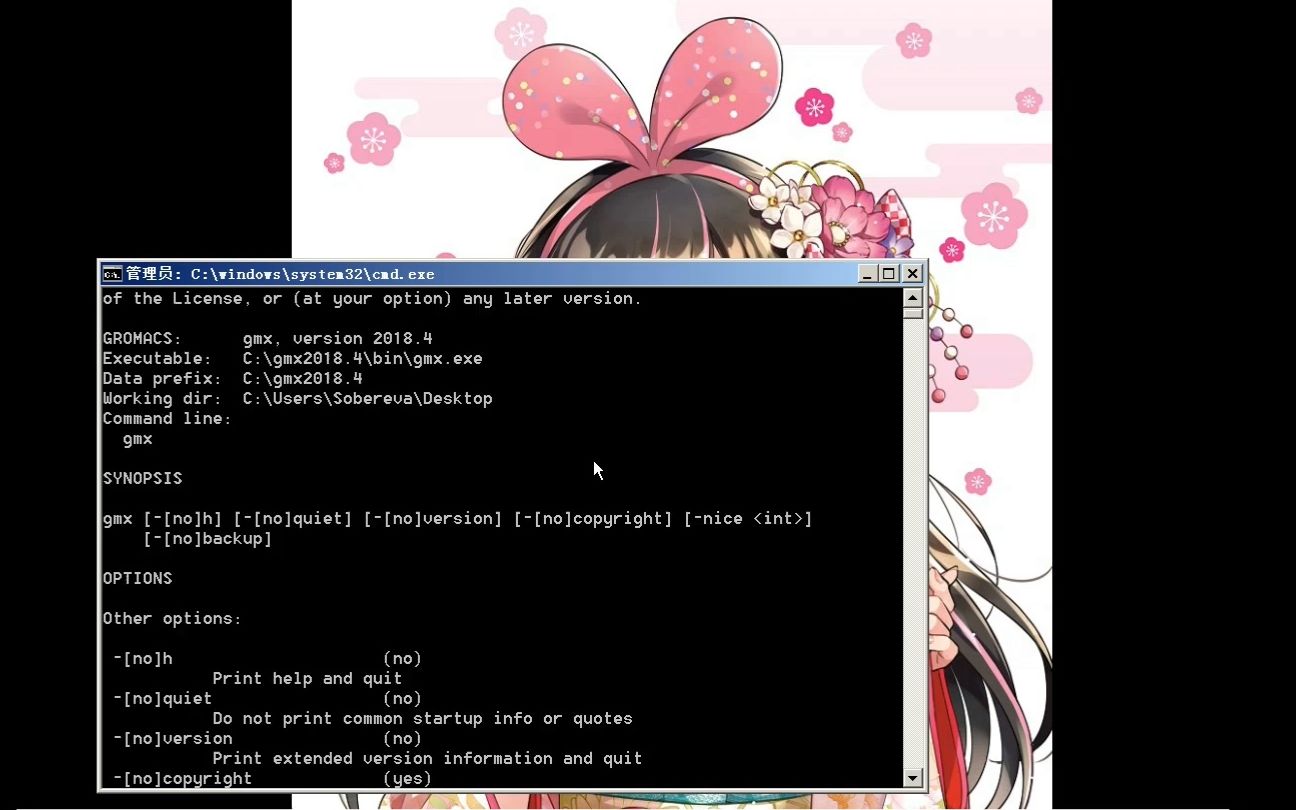Click the 'Command line:' label
The width and height of the screenshot is (1296, 810).
[x=167, y=419]
